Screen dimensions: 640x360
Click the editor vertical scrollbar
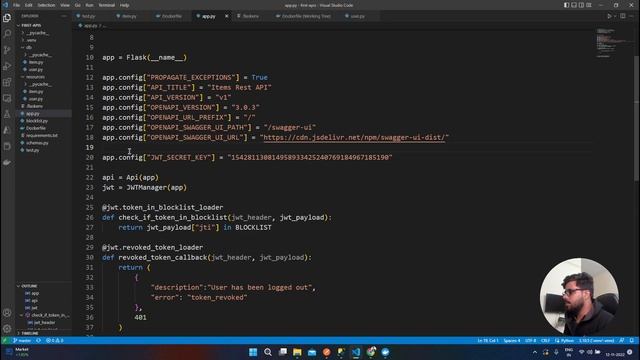636,118
